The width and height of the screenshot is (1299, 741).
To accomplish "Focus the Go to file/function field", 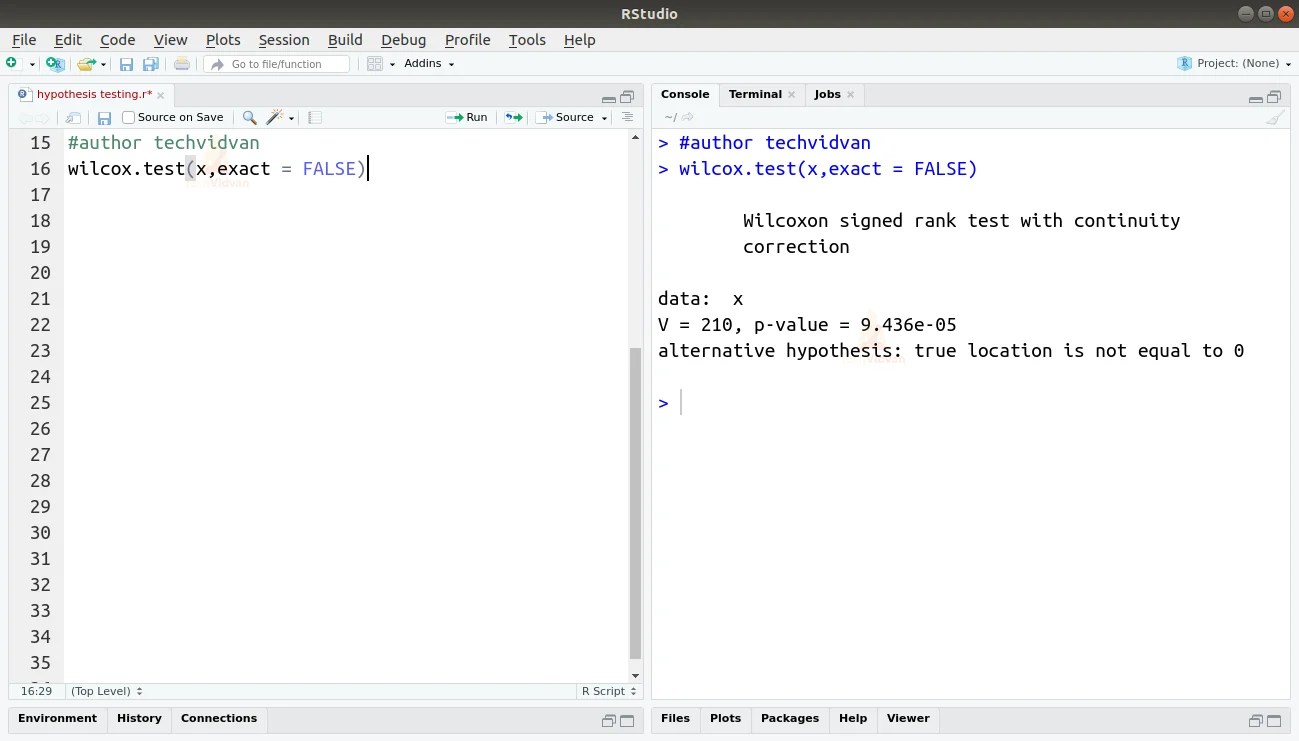I will [277, 64].
